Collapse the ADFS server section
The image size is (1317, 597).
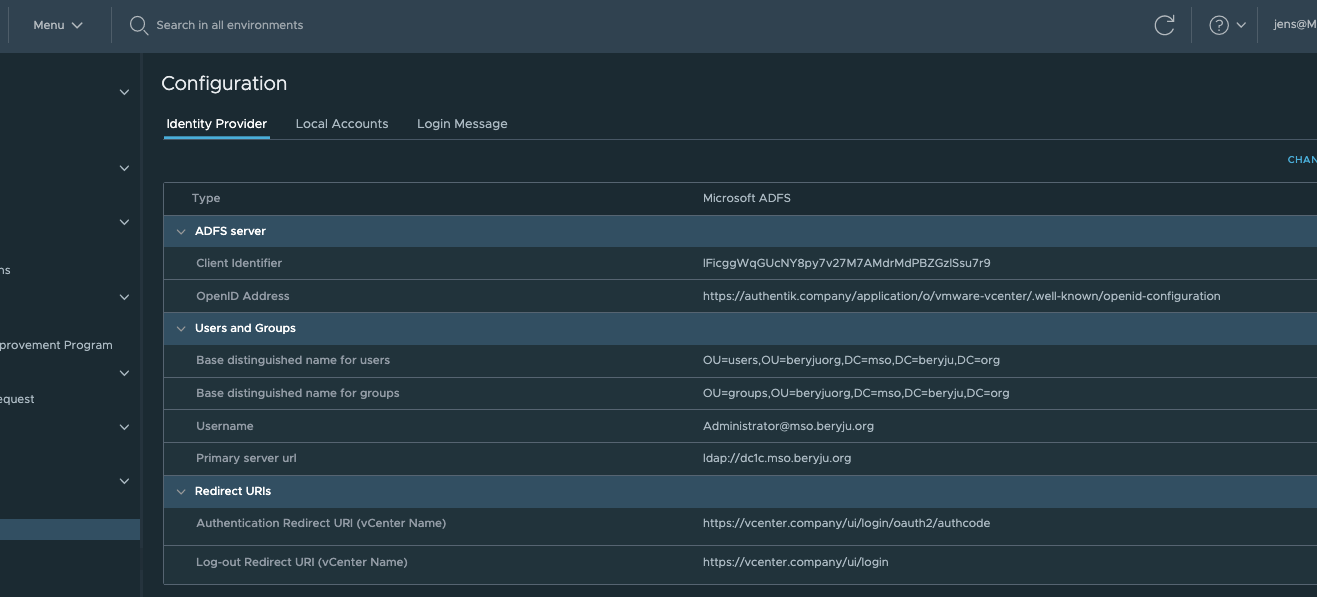181,231
